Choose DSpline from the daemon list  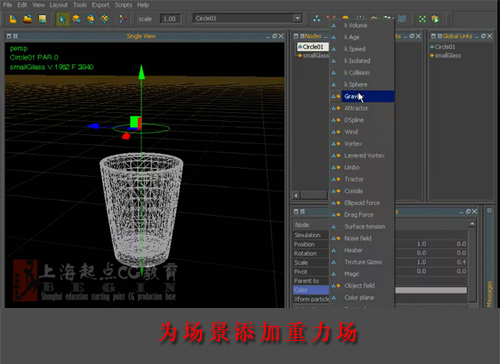click(362, 120)
